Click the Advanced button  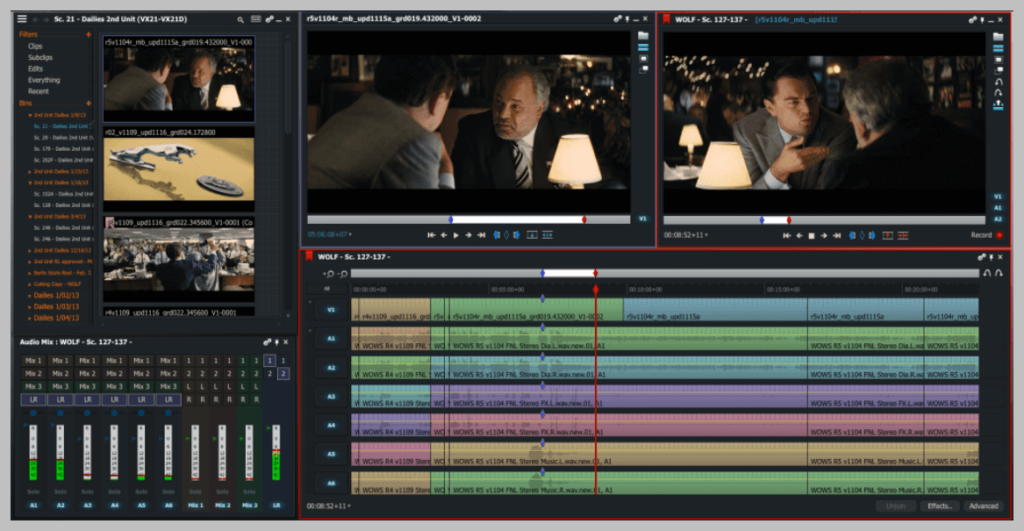tap(984, 506)
